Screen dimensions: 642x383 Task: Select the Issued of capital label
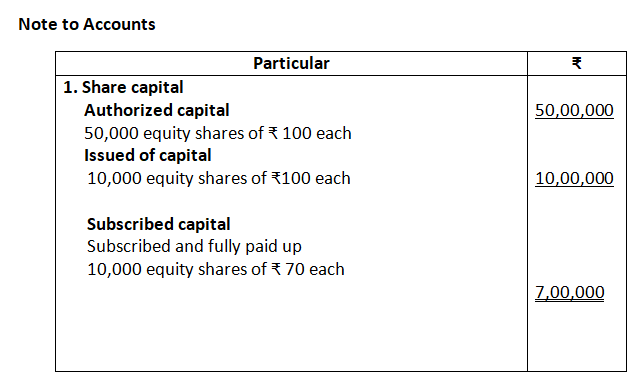coord(147,155)
